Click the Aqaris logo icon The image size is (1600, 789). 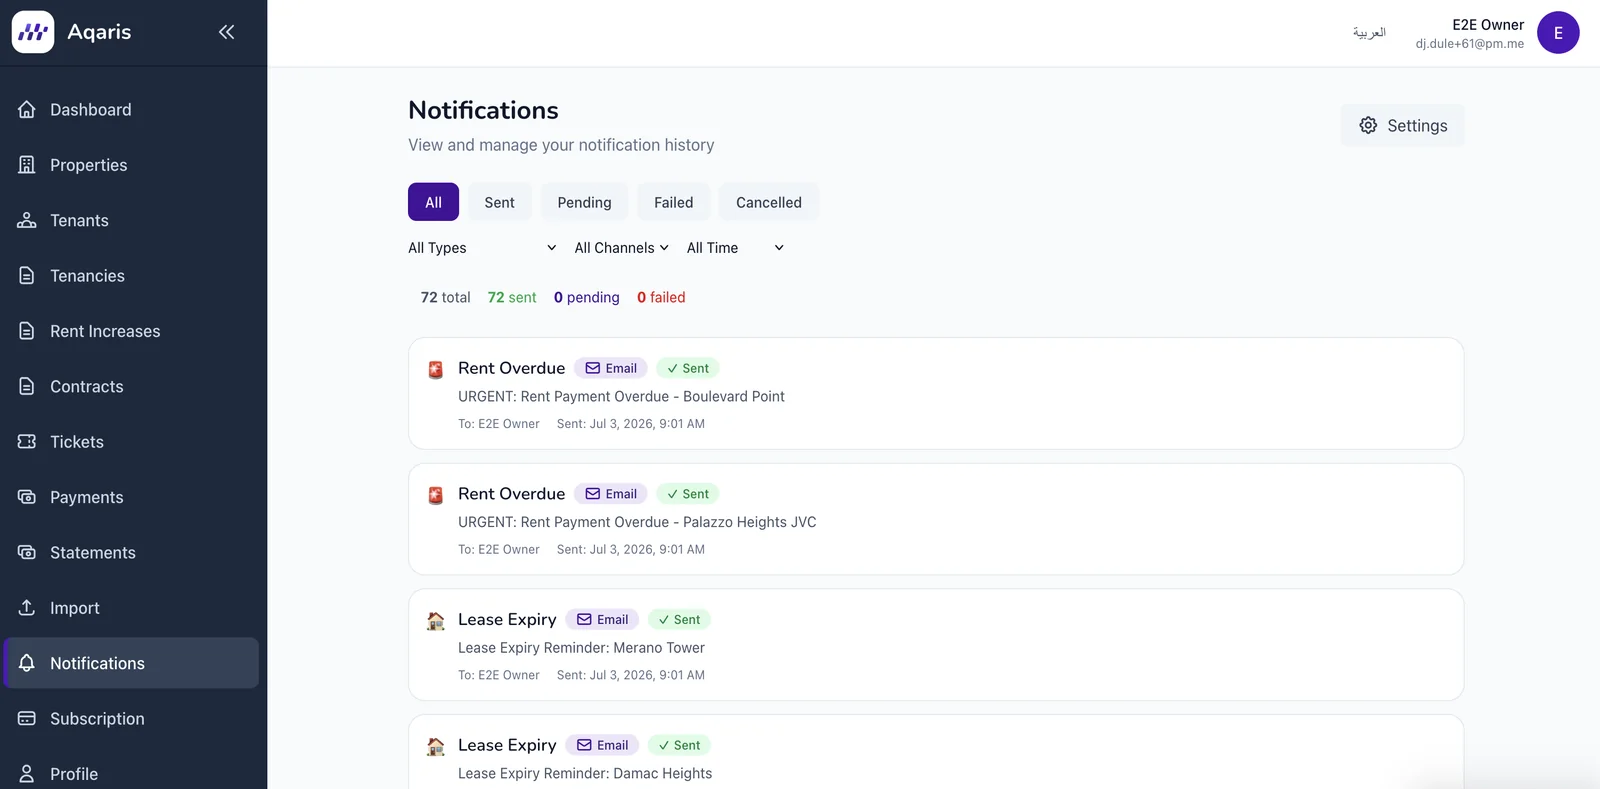click(x=33, y=32)
